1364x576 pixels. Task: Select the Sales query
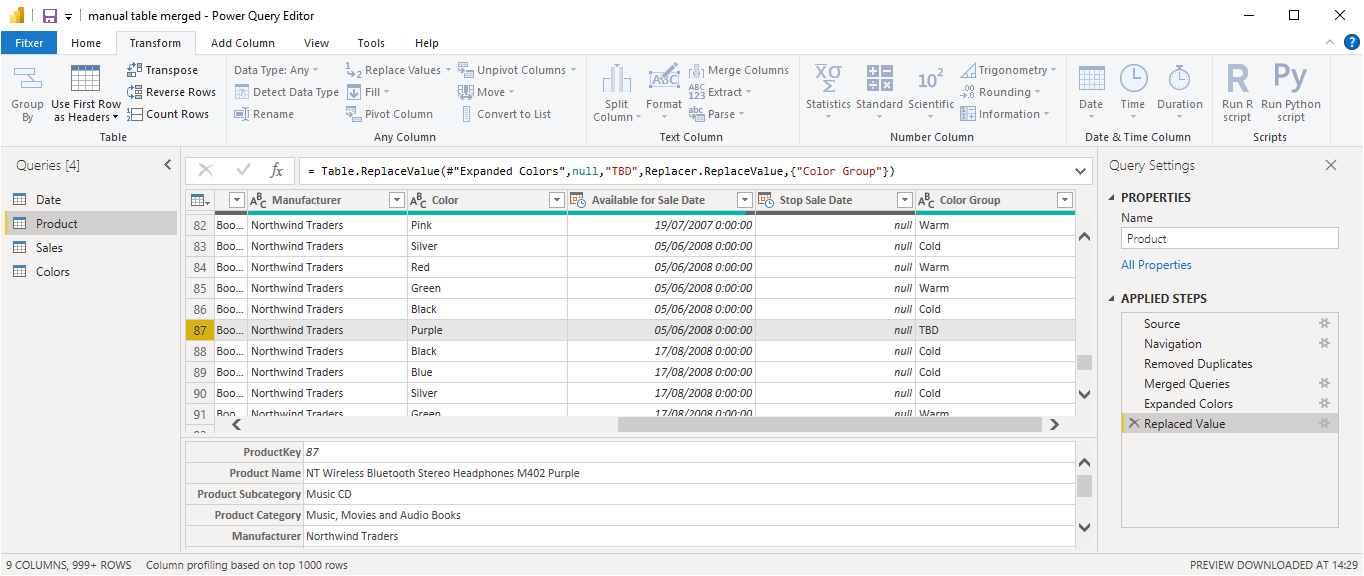(49, 248)
